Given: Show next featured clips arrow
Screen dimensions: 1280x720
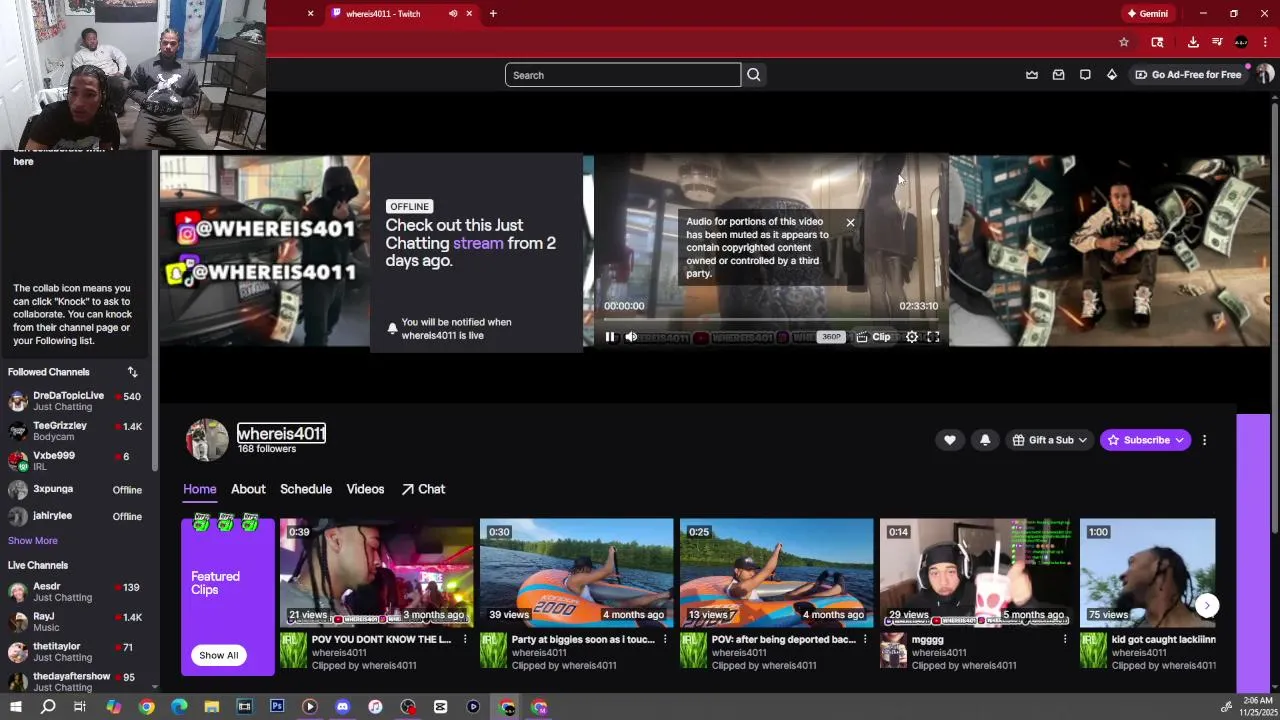Looking at the screenshot, I should (x=1207, y=605).
